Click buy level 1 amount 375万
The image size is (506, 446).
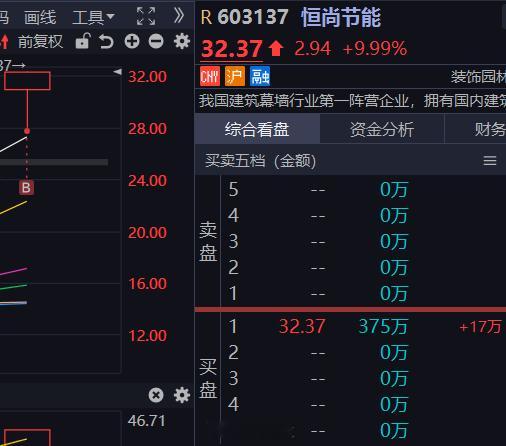point(383,326)
